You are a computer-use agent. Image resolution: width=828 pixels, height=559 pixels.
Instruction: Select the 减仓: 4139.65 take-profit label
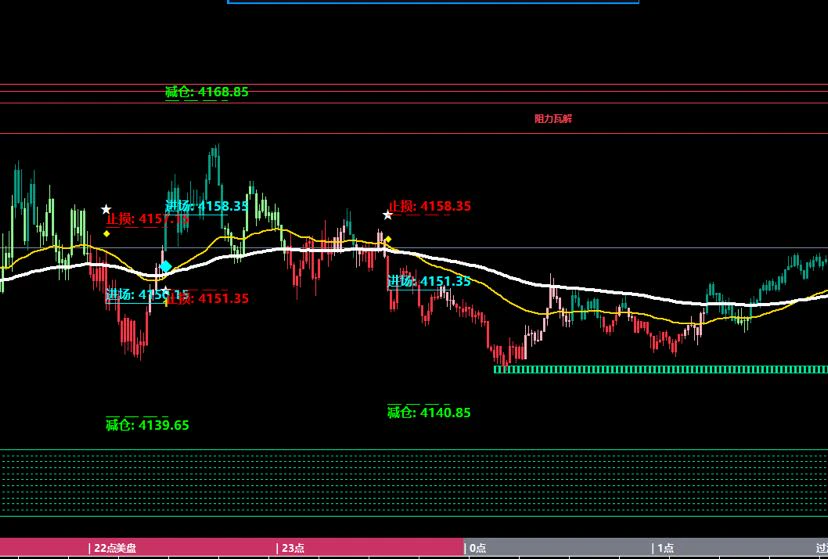(x=147, y=425)
